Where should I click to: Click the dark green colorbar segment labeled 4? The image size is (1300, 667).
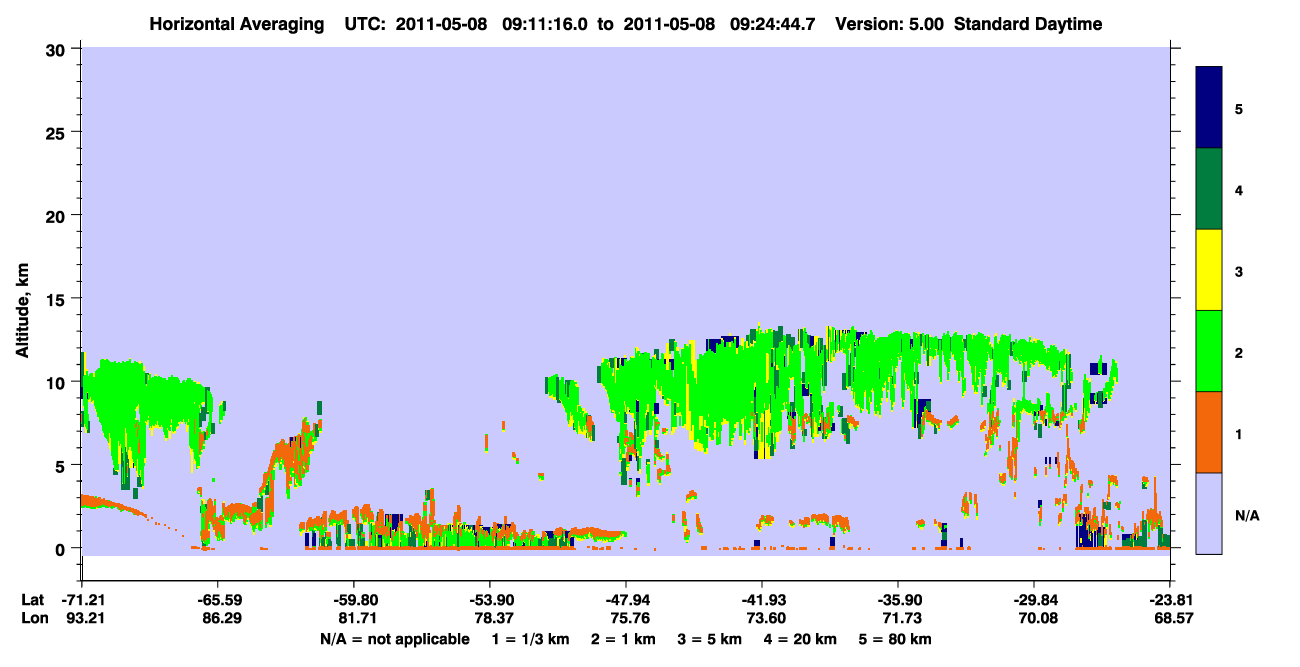coord(1209,189)
